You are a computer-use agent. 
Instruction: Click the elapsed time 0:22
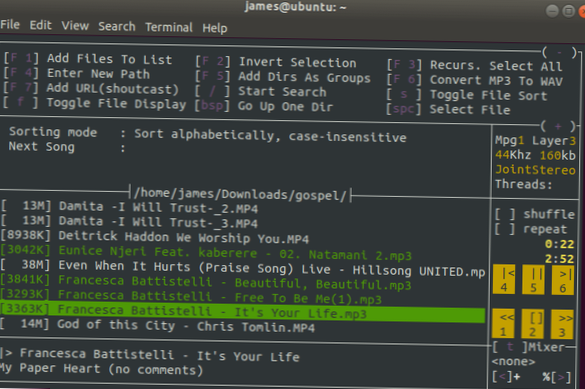559,244
